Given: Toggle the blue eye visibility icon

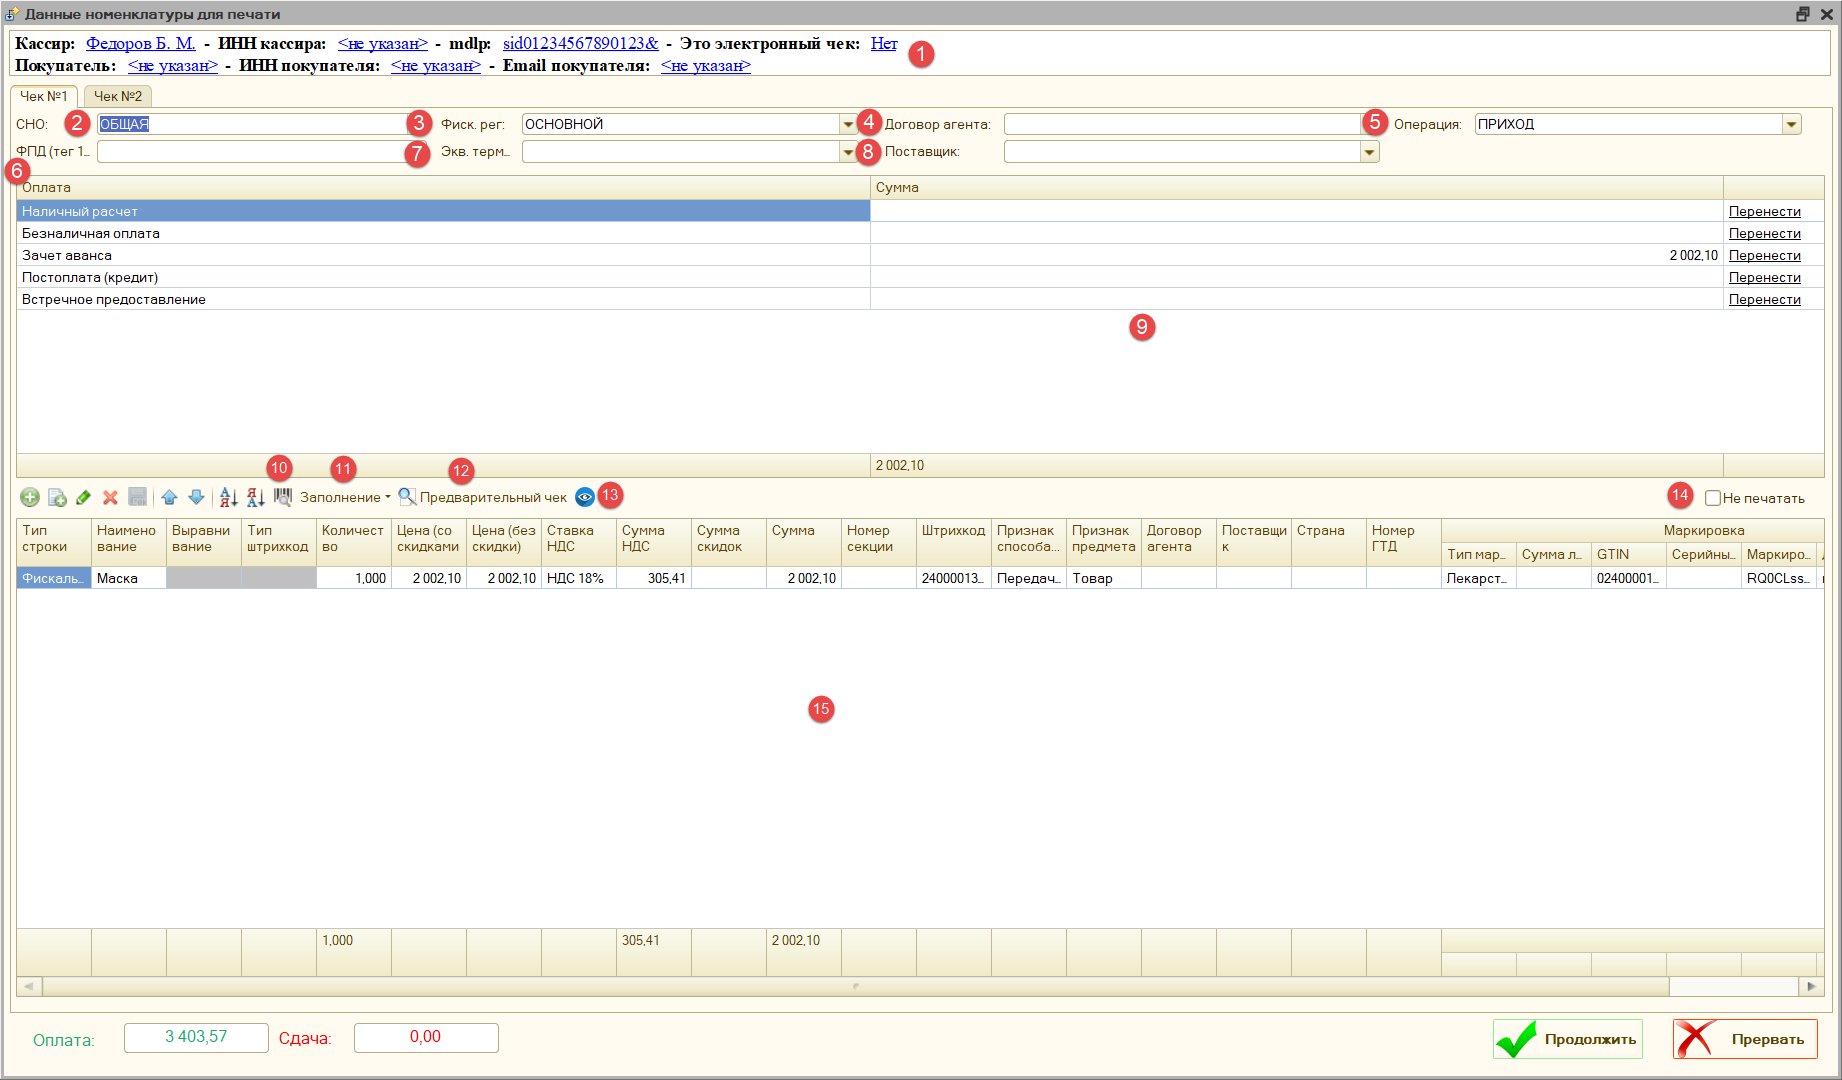Looking at the screenshot, I should coord(585,497).
